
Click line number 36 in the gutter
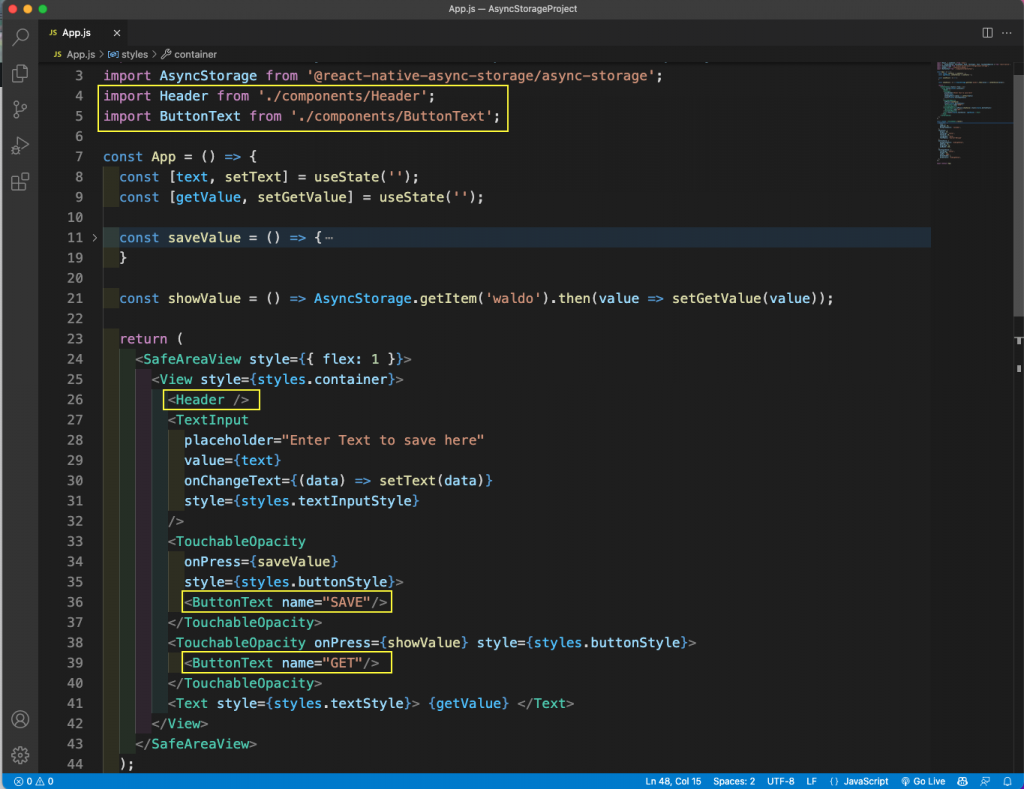[x=75, y=602]
